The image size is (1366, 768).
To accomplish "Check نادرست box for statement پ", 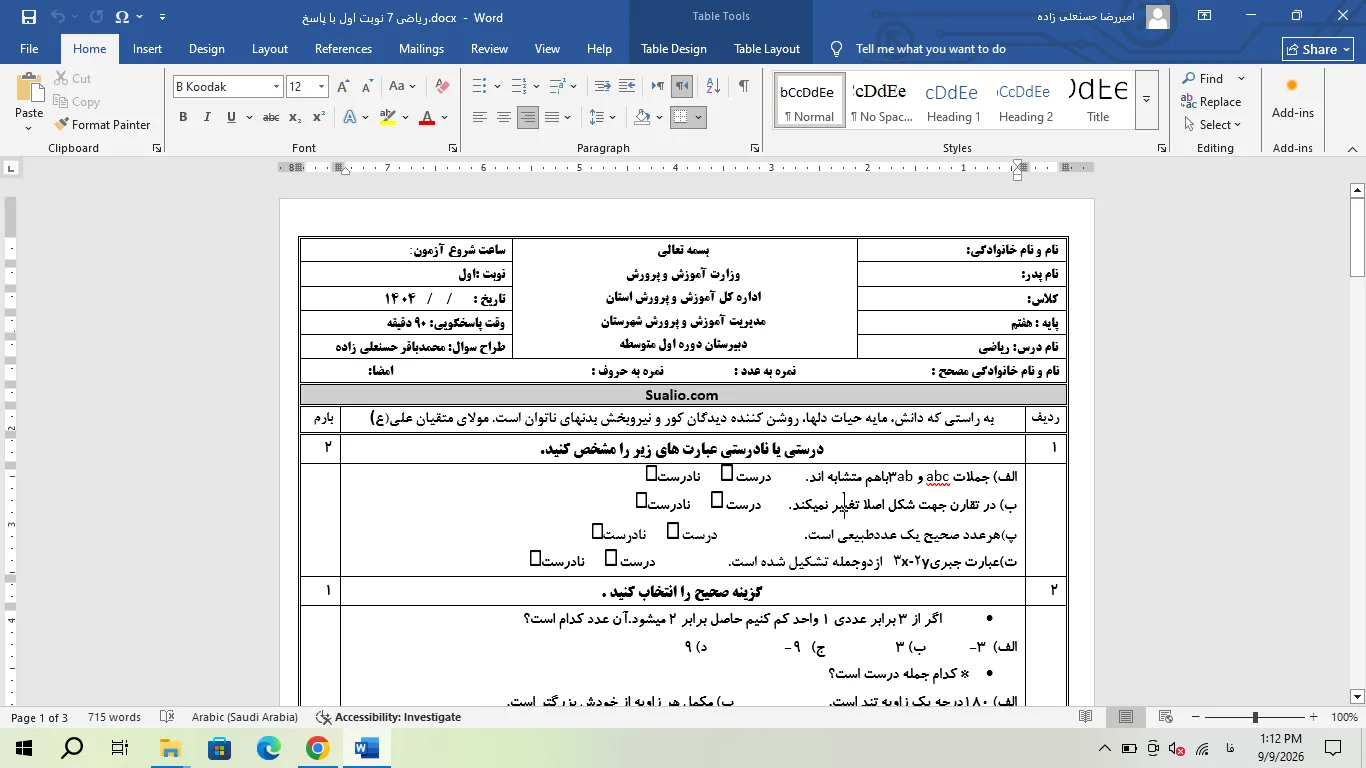I will [x=598, y=531].
